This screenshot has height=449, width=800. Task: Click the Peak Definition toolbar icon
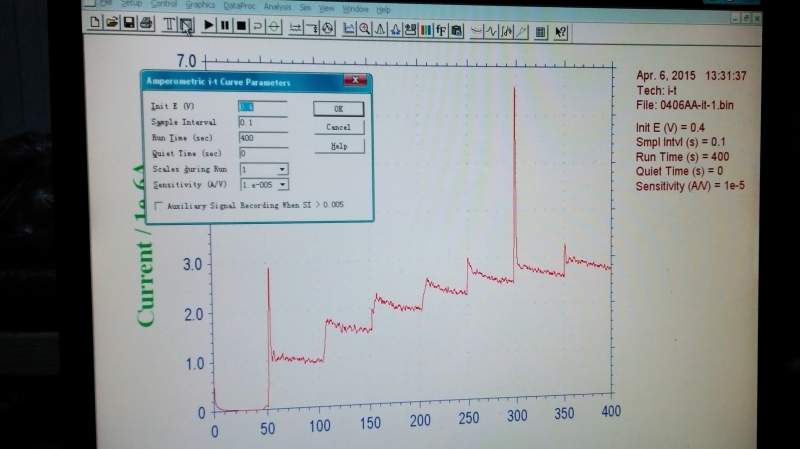[x=395, y=30]
